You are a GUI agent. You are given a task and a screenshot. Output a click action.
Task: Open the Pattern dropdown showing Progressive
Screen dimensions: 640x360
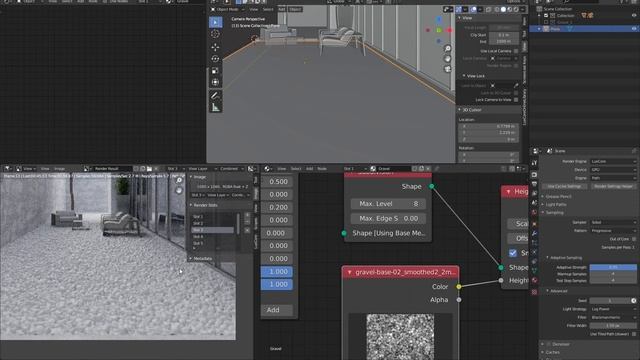pos(613,231)
